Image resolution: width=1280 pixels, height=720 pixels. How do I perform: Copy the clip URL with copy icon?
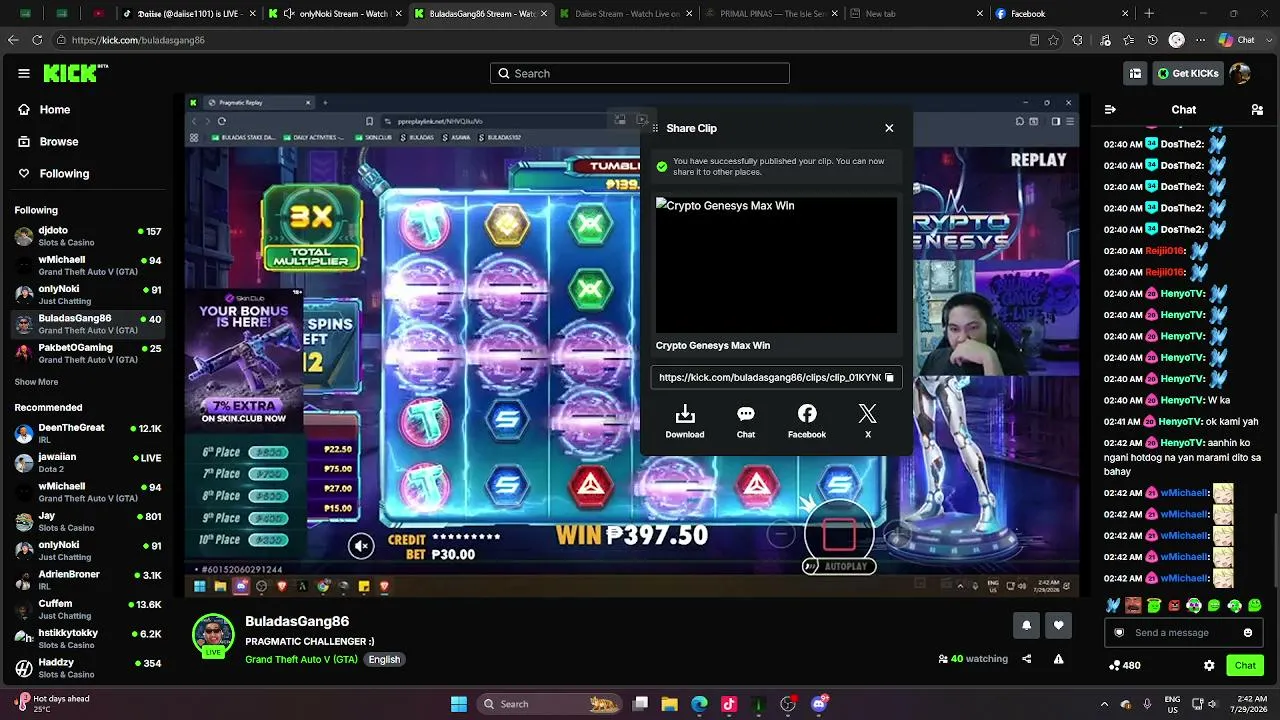point(889,378)
